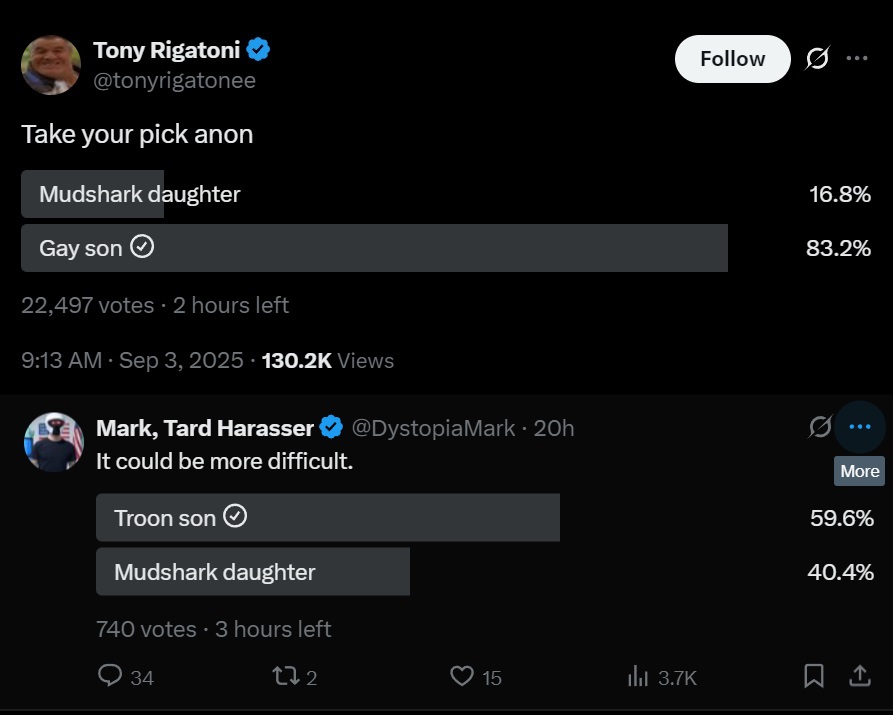Like the reply using the heart icon

461,677
